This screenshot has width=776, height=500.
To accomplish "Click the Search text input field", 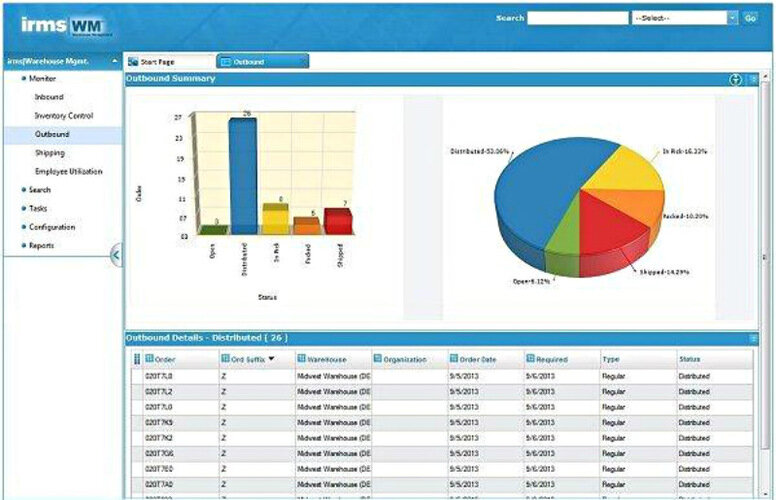I will point(577,18).
